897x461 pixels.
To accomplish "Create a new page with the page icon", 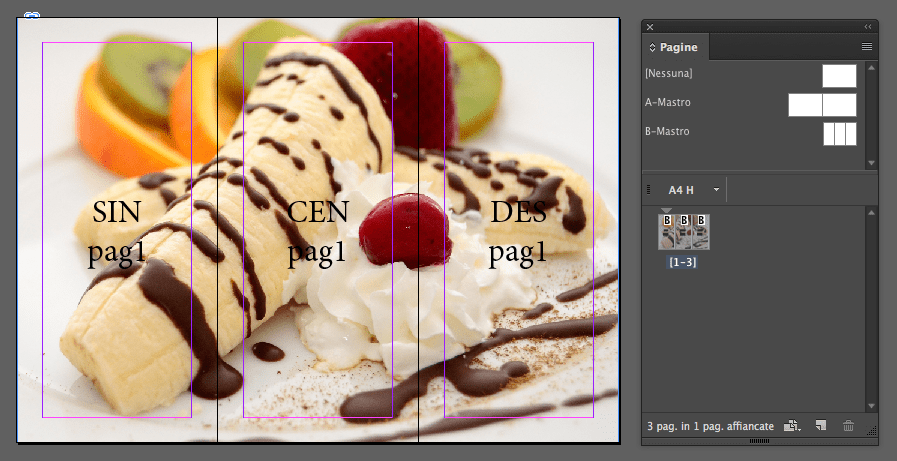I will (821, 426).
